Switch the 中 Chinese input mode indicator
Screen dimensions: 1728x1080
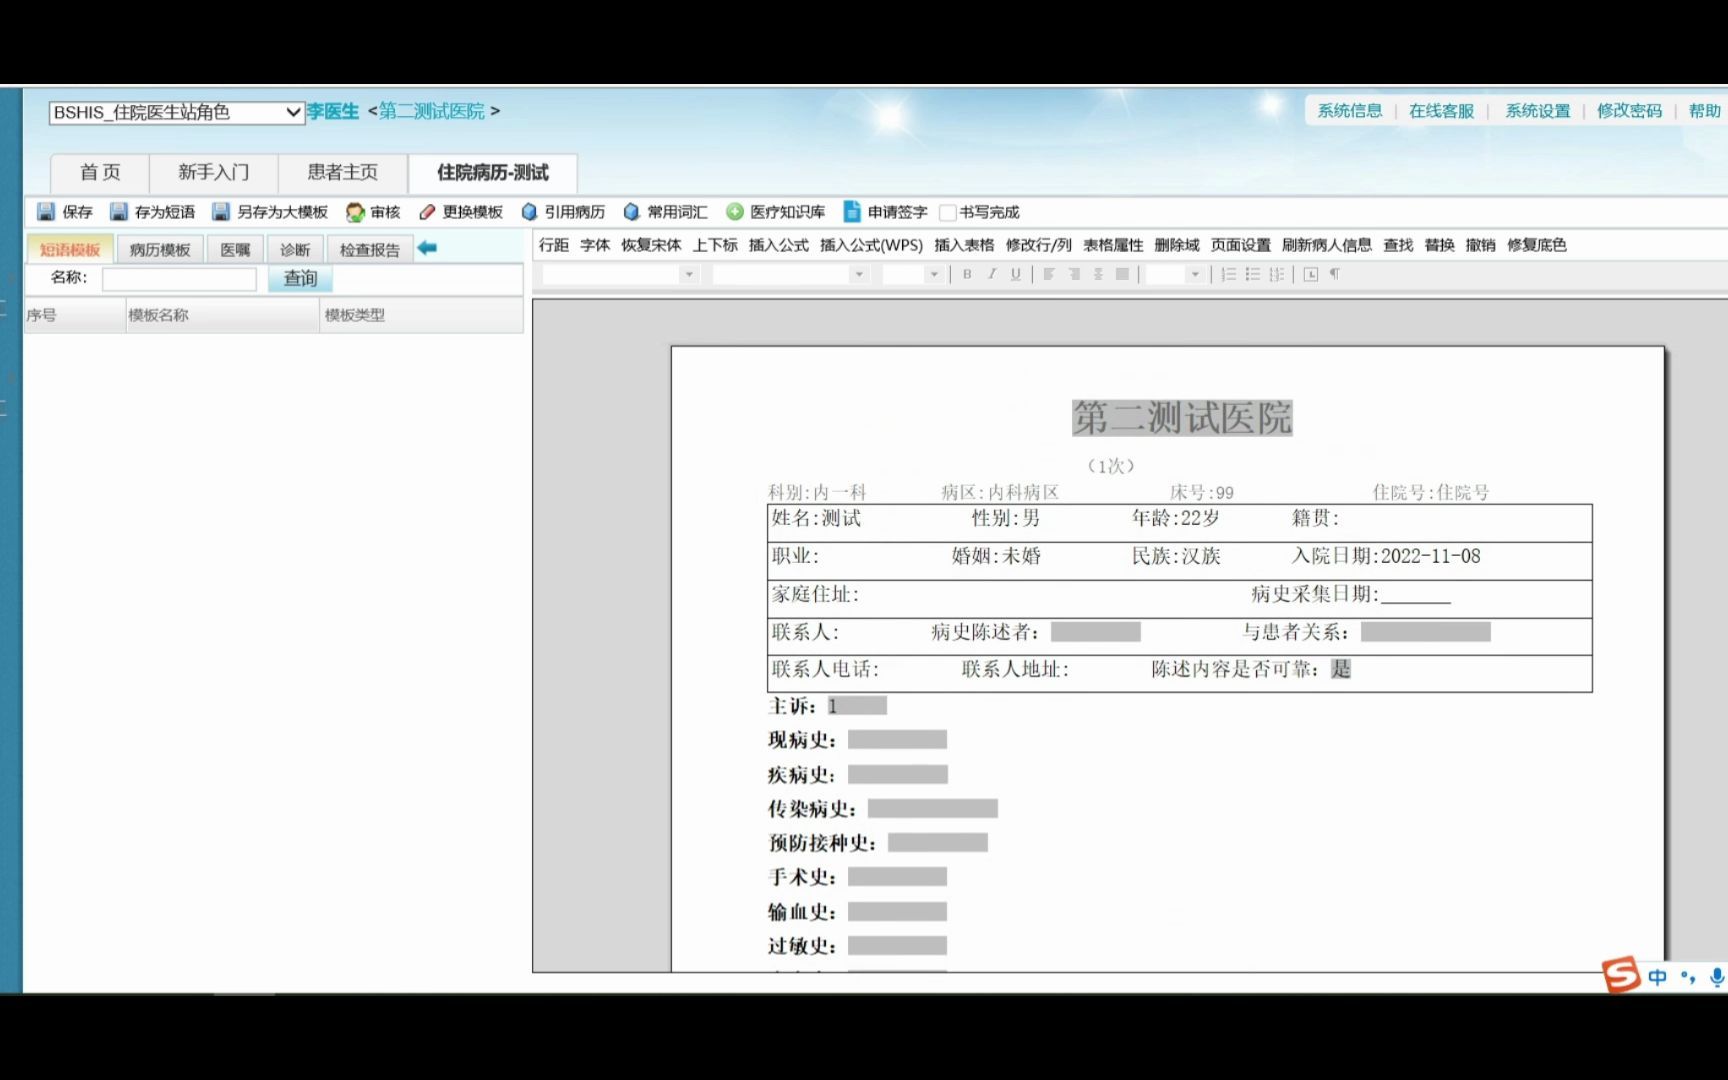coord(1658,977)
